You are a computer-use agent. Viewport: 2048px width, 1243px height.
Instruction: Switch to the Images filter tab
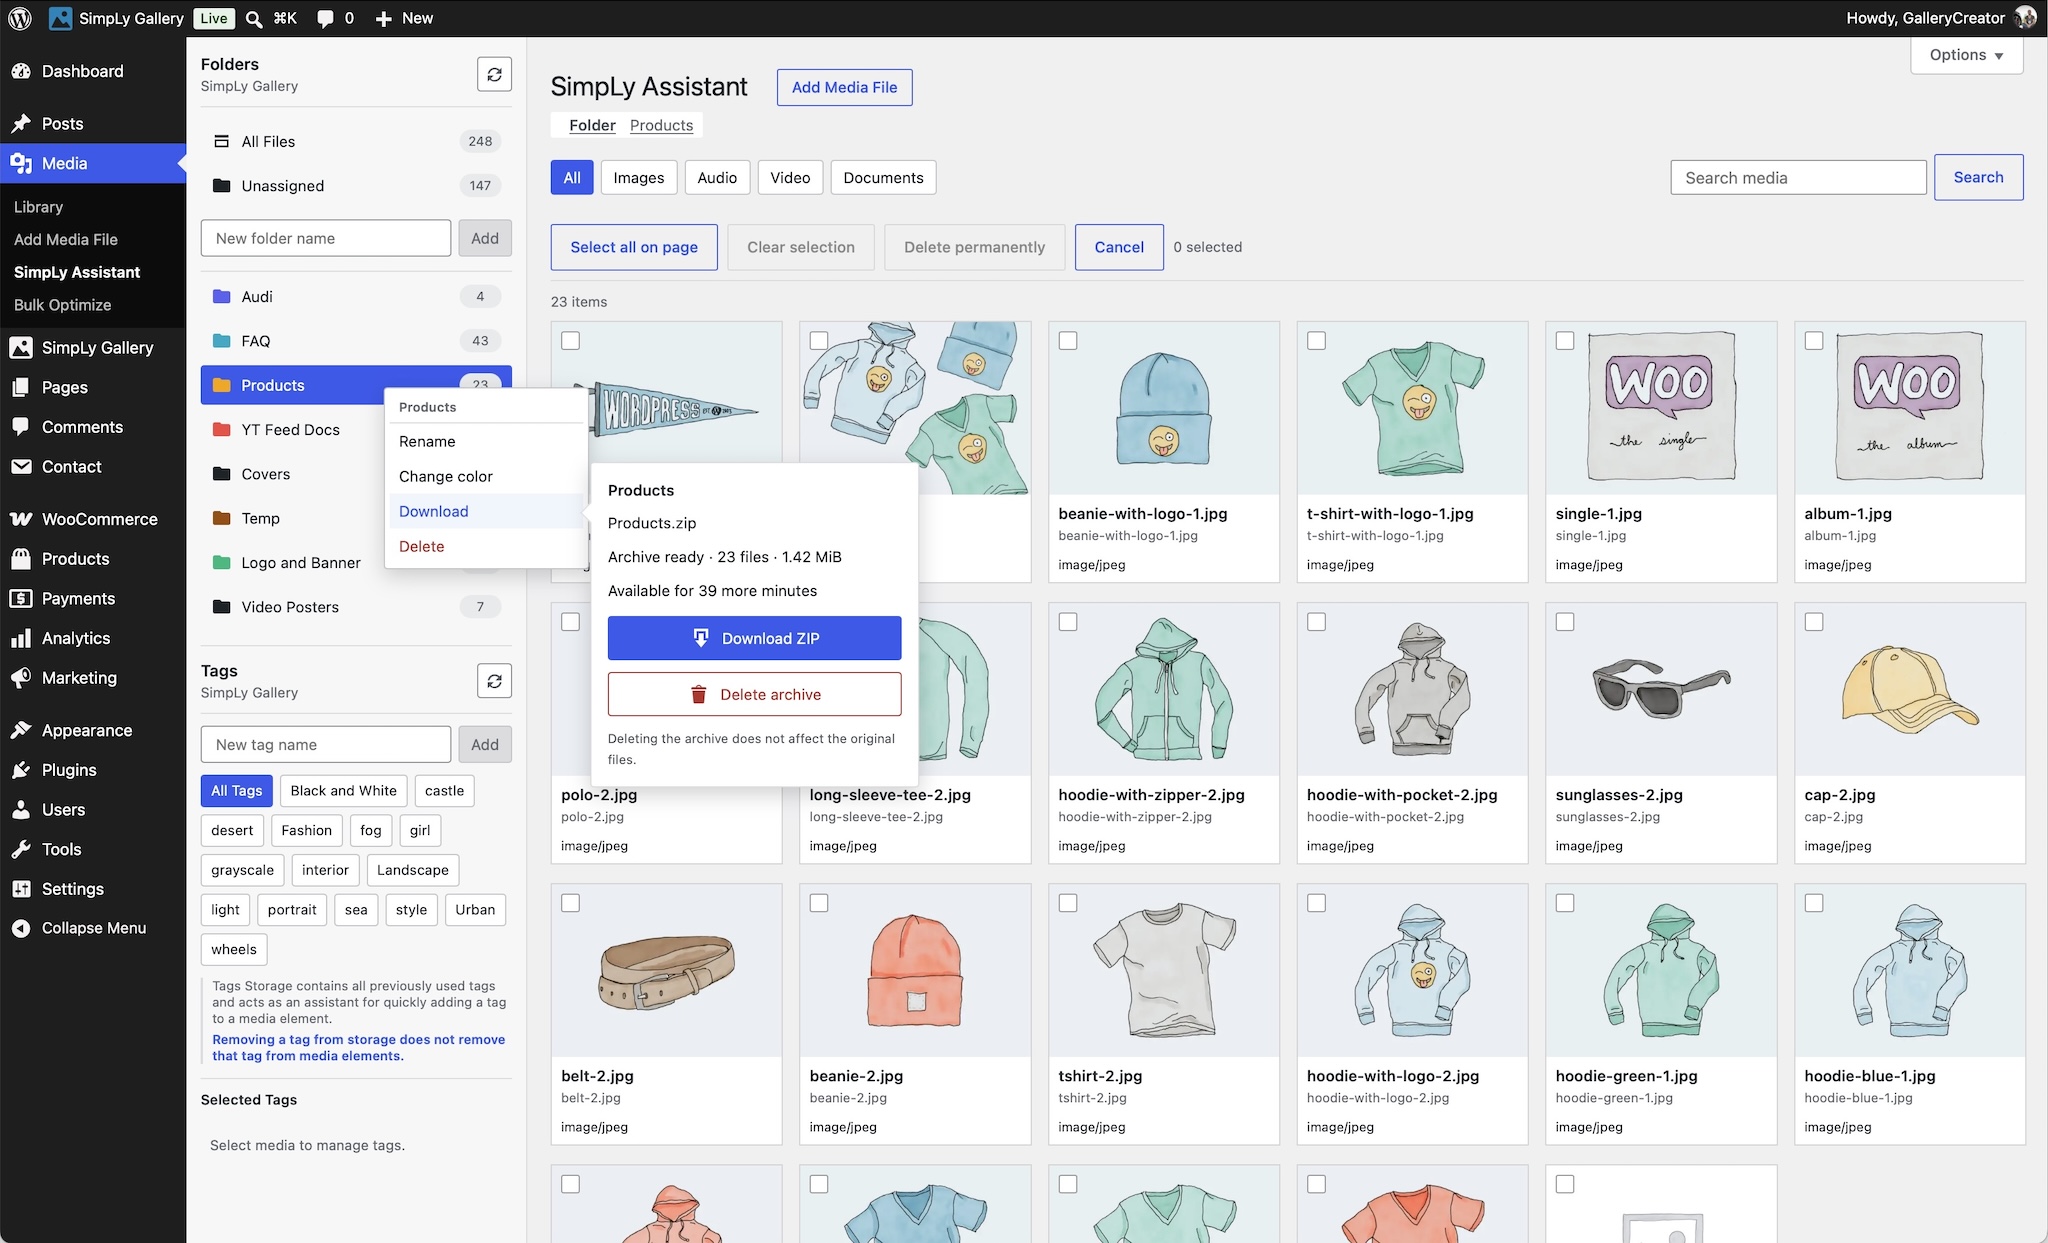638,177
